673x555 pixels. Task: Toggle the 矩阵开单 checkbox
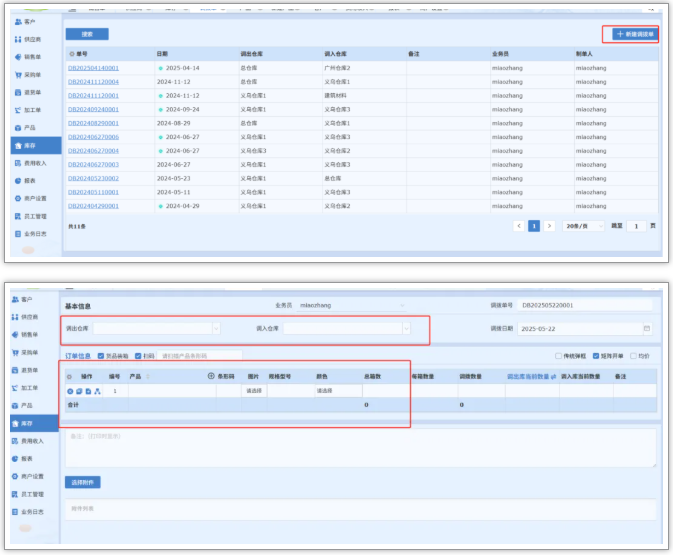pos(596,356)
